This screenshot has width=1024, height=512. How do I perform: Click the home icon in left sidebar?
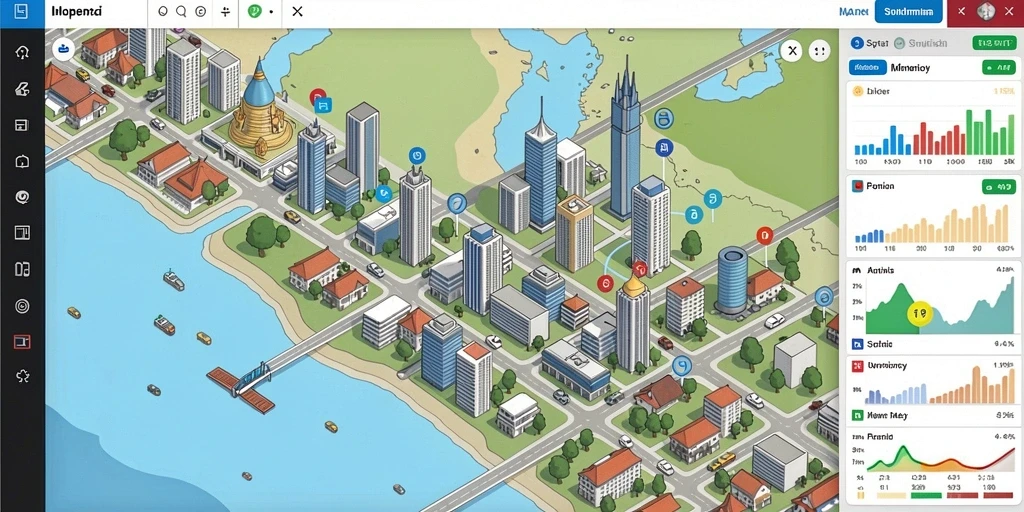click(22, 52)
